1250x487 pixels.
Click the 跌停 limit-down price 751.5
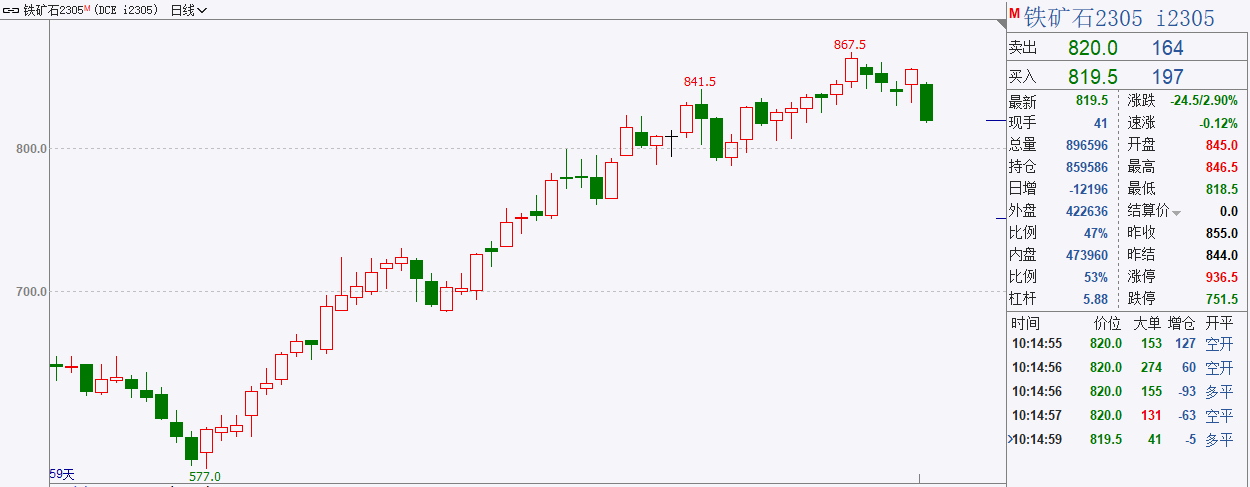coord(1217,298)
